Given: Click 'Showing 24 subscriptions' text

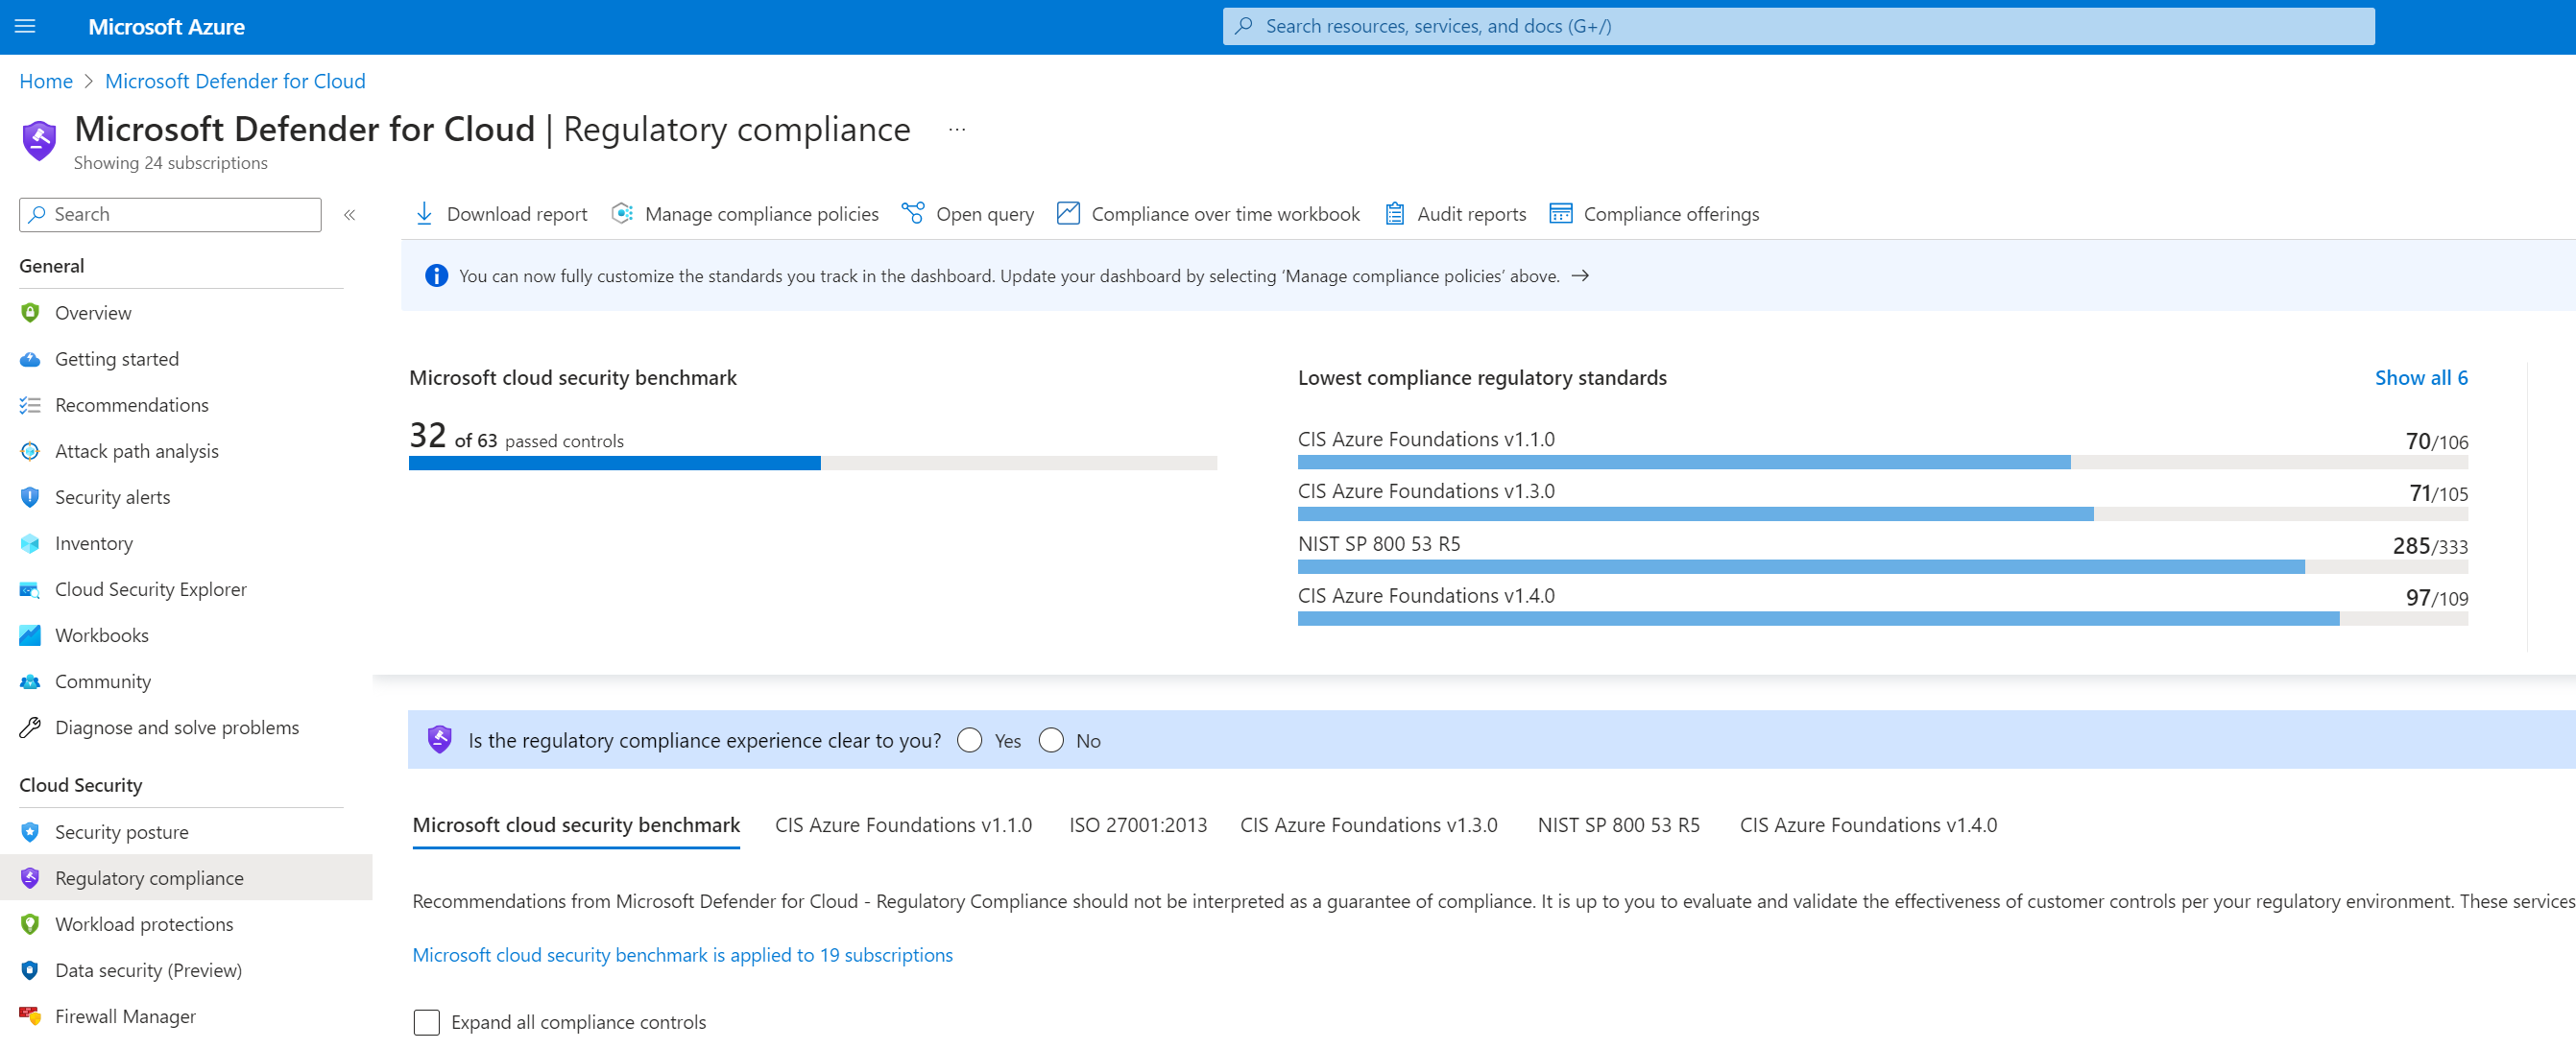Looking at the screenshot, I should [170, 163].
